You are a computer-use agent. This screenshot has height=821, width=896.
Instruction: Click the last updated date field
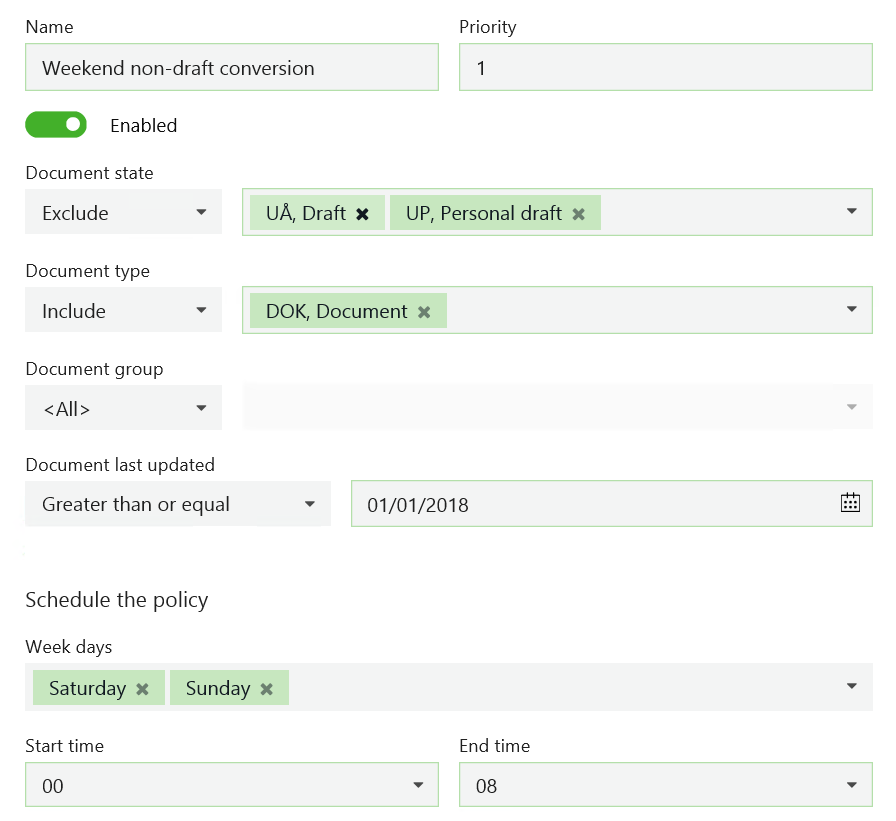pyautogui.click(x=590, y=504)
